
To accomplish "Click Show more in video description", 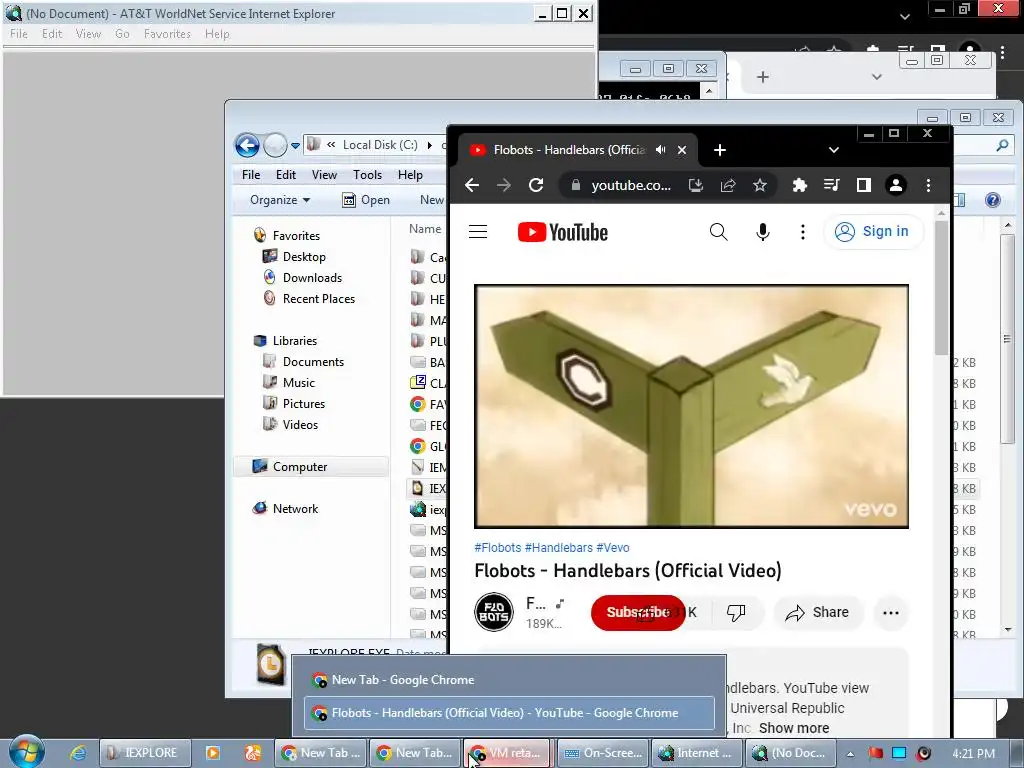I will pyautogui.click(x=793, y=728).
